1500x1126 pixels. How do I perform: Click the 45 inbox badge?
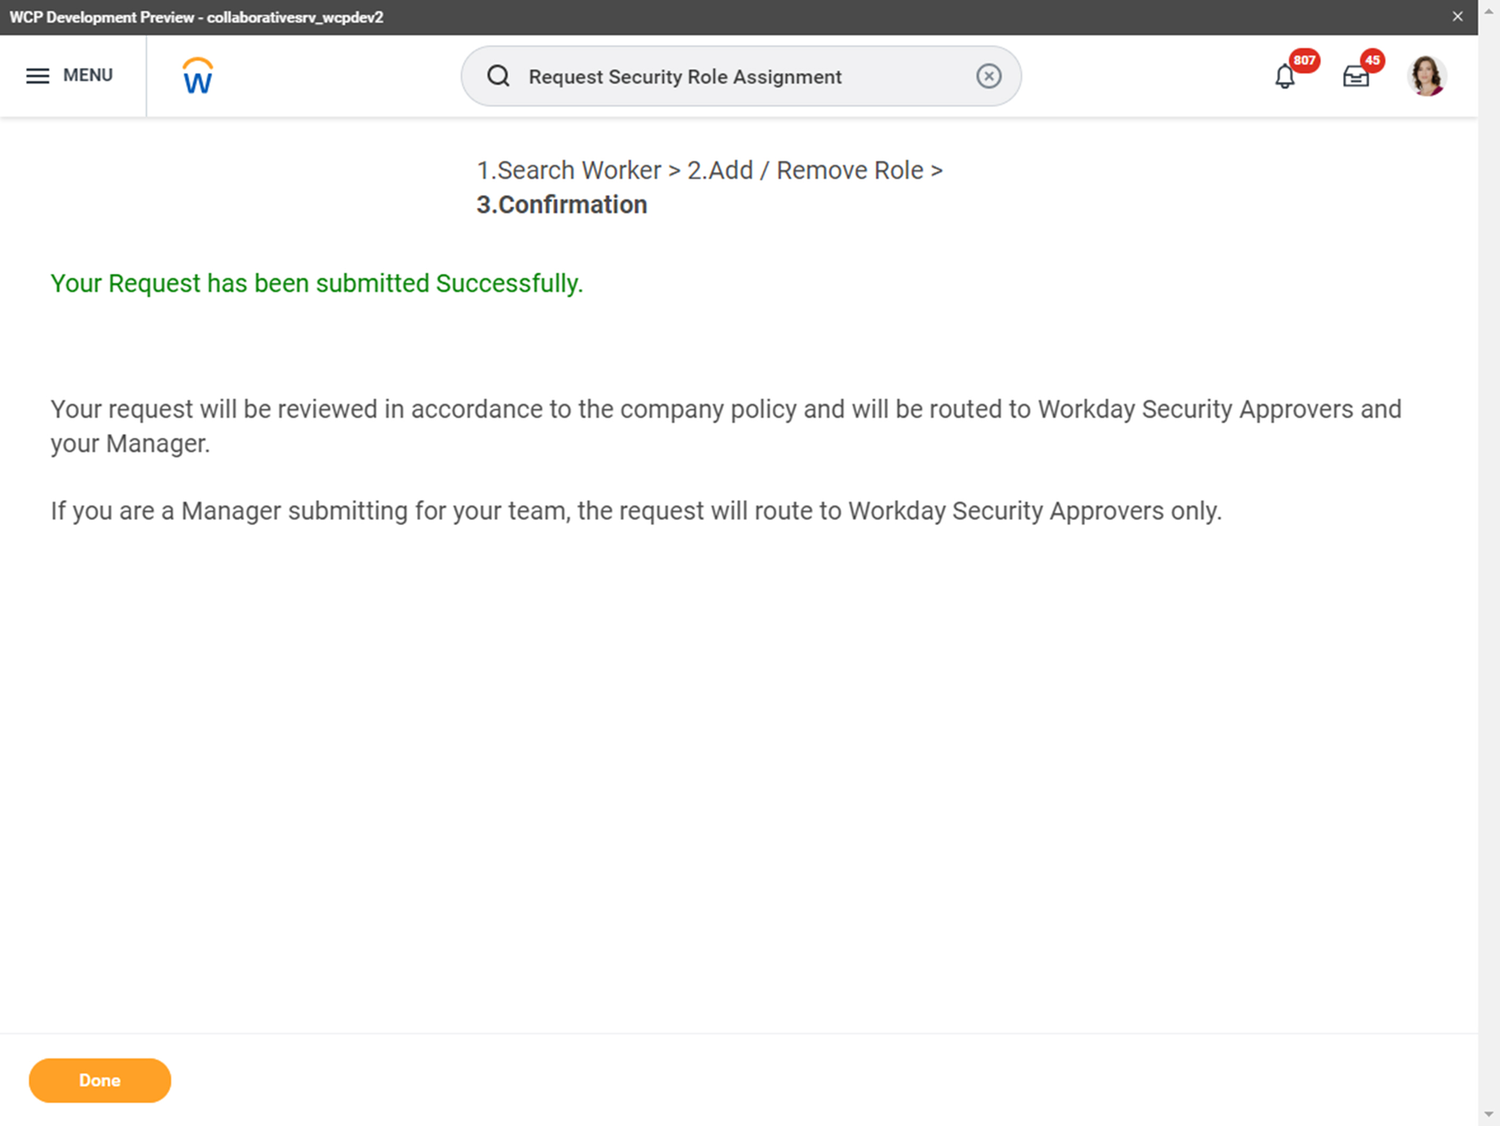(1372, 61)
